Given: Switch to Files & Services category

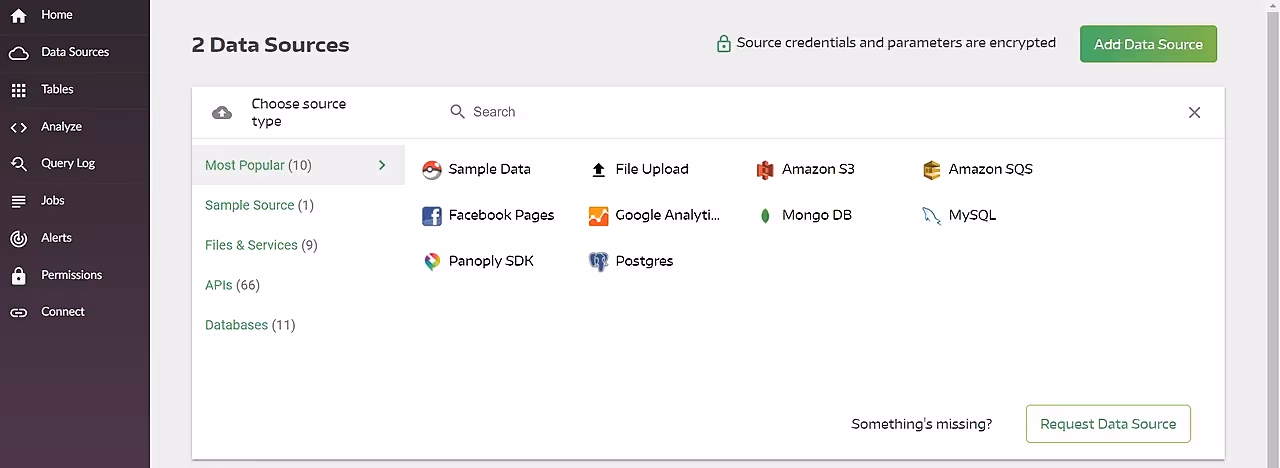Looking at the screenshot, I should click(x=261, y=245).
